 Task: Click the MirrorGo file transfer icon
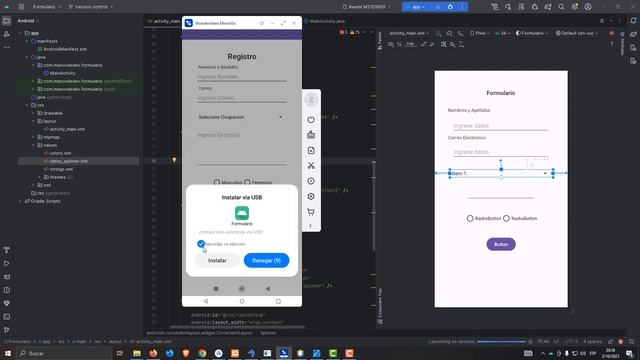[311, 150]
